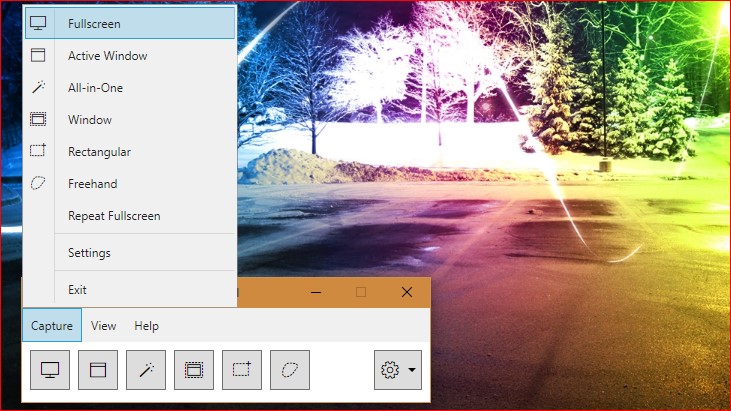Pick All-in-One in the Capture menu
Screen dimensions: 731x411
[130, 88]
